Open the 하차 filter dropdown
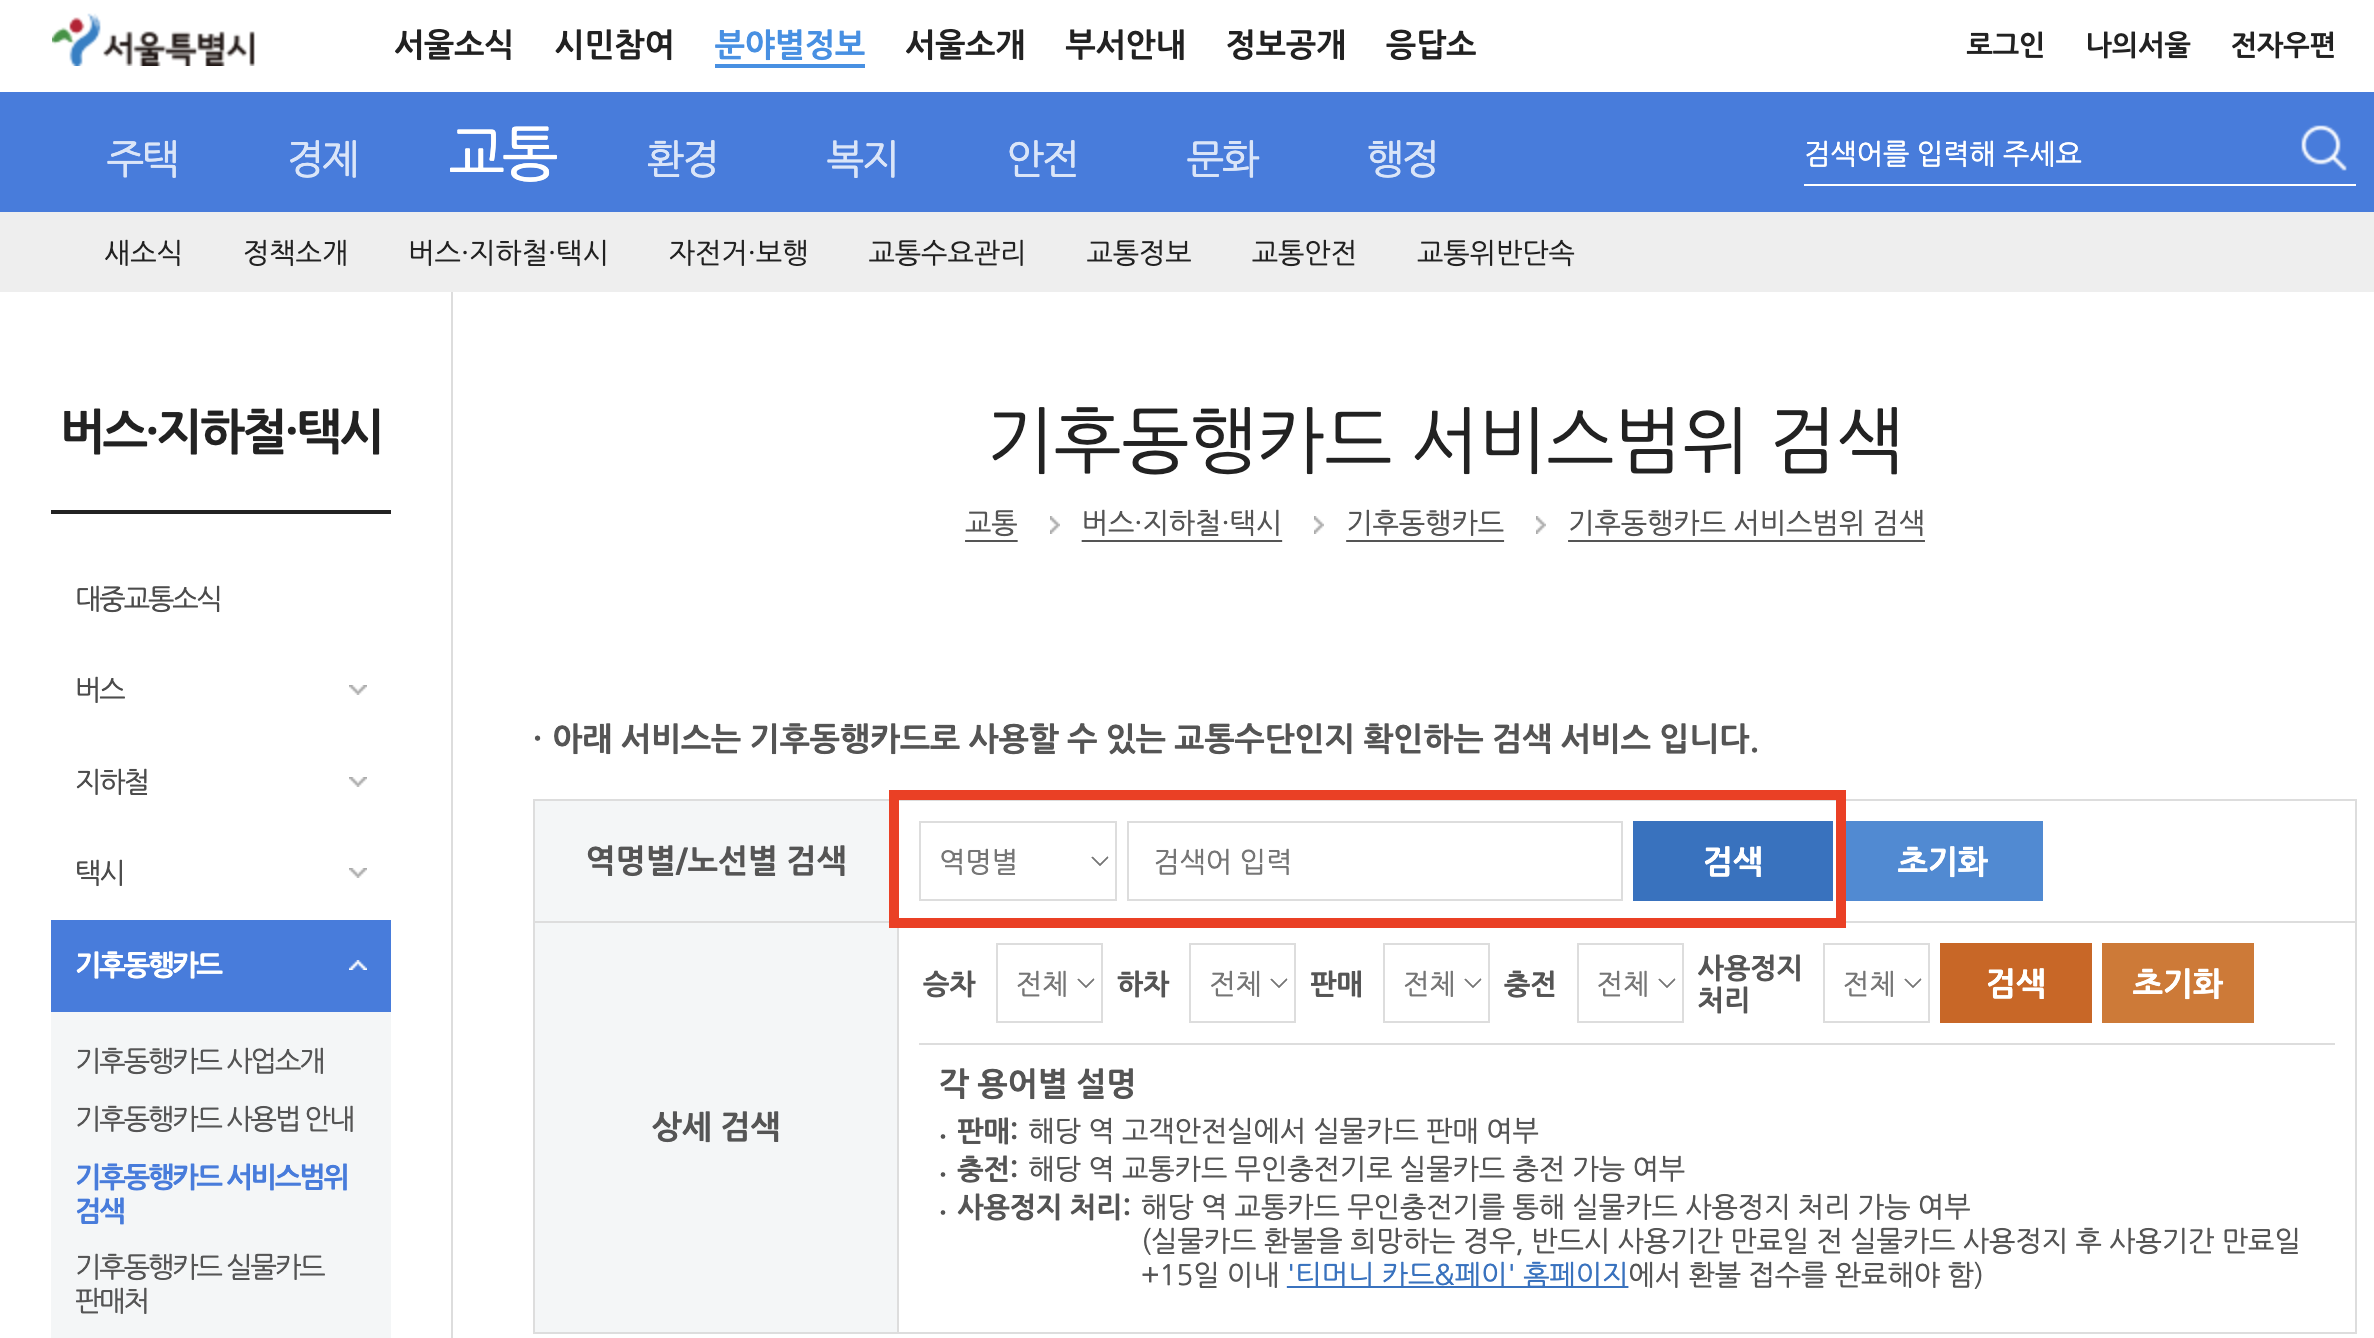Screen dimensions: 2374x1338 coord(1242,983)
